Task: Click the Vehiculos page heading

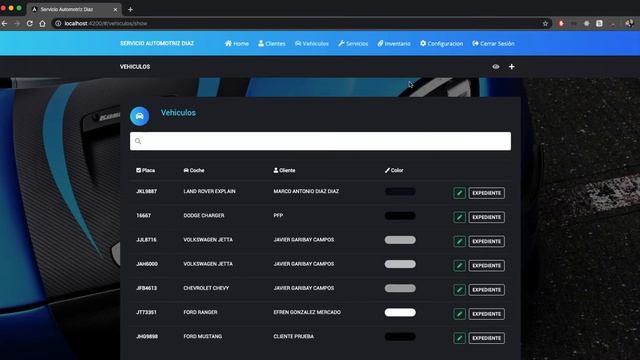Action: click(178, 113)
